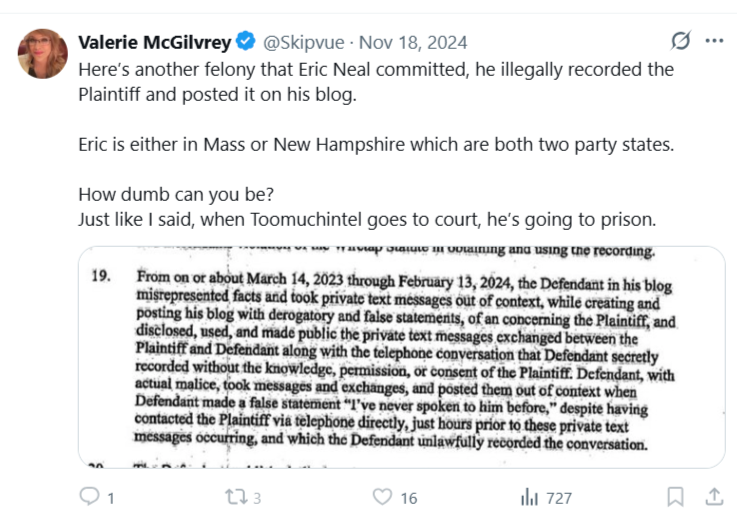Open the attached court document image
Viewport: 737px width, 518px height.
[401, 357]
